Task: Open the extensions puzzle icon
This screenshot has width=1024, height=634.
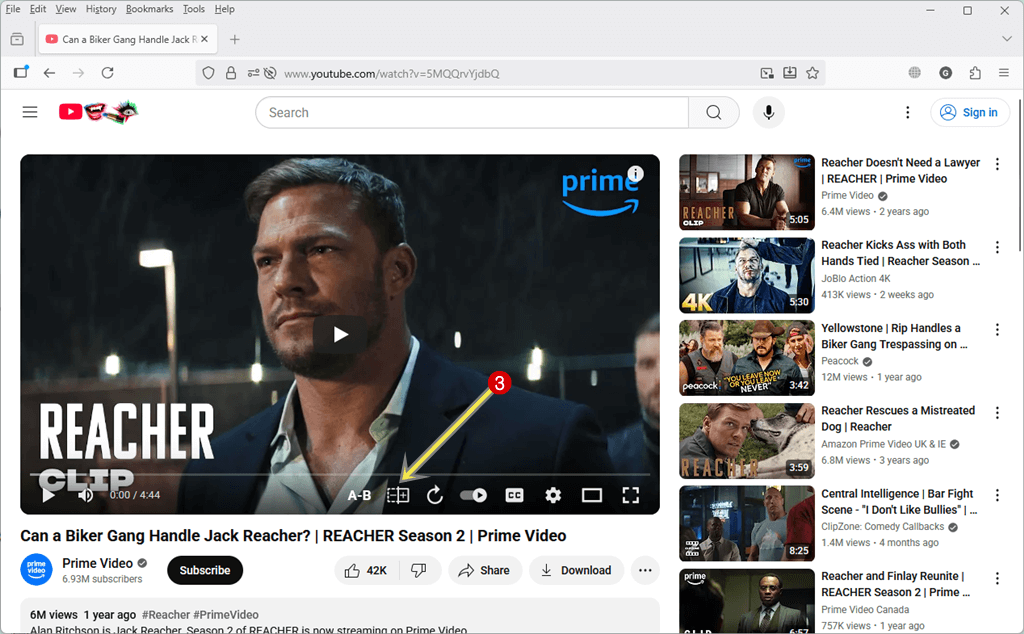Action: tap(975, 73)
